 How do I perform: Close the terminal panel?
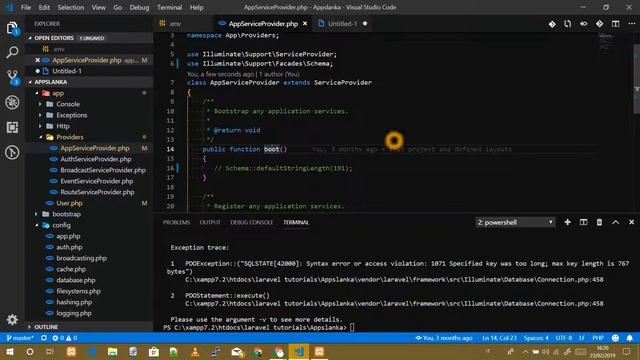click(631, 222)
